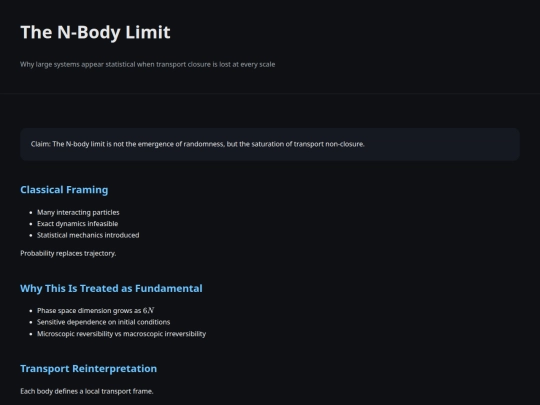Click bullet 'Exact dynamics infeasible'
Screen dimensions: 540x405
point(77,224)
